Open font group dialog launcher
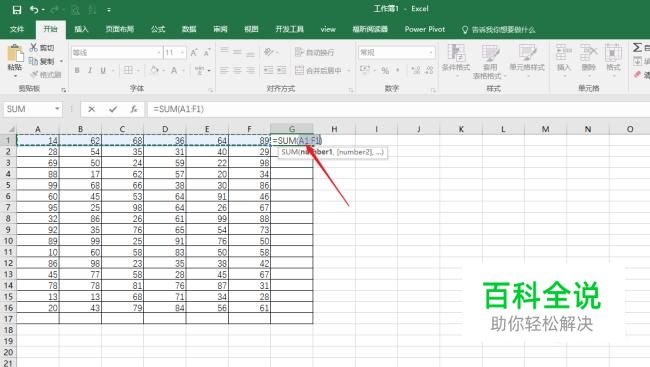650x367 pixels. 211,90
